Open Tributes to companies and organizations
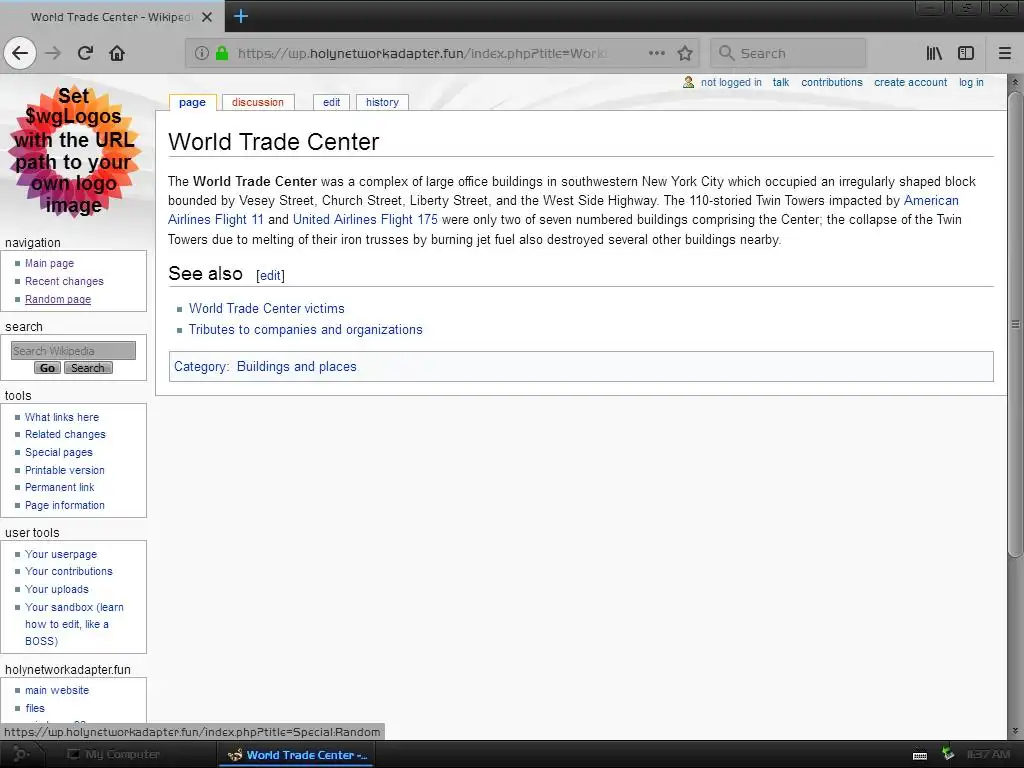The width and height of the screenshot is (1024, 768). 306,329
